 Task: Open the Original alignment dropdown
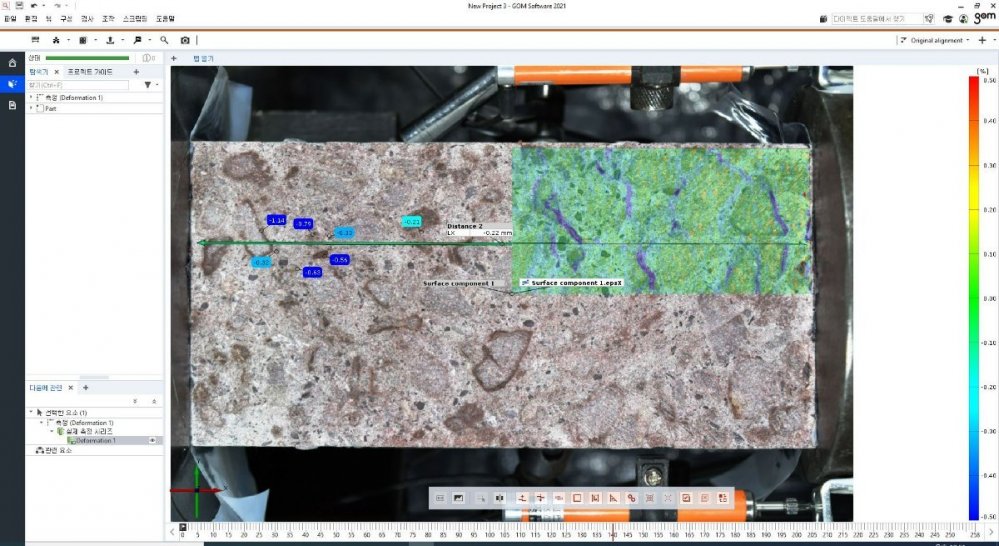click(936, 40)
